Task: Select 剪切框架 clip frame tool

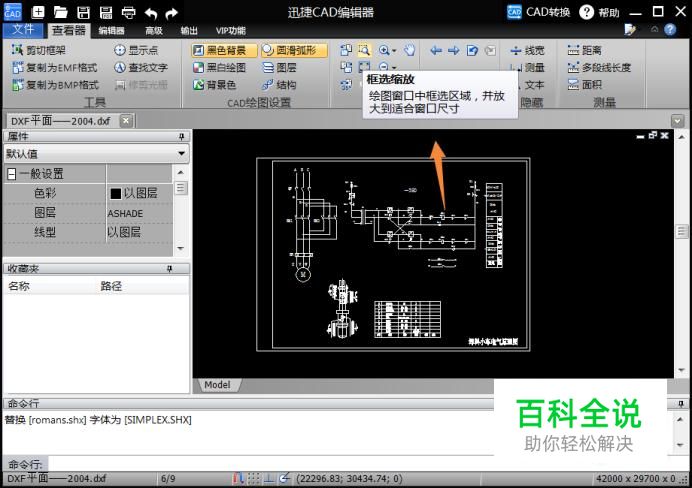Action: (x=39, y=50)
